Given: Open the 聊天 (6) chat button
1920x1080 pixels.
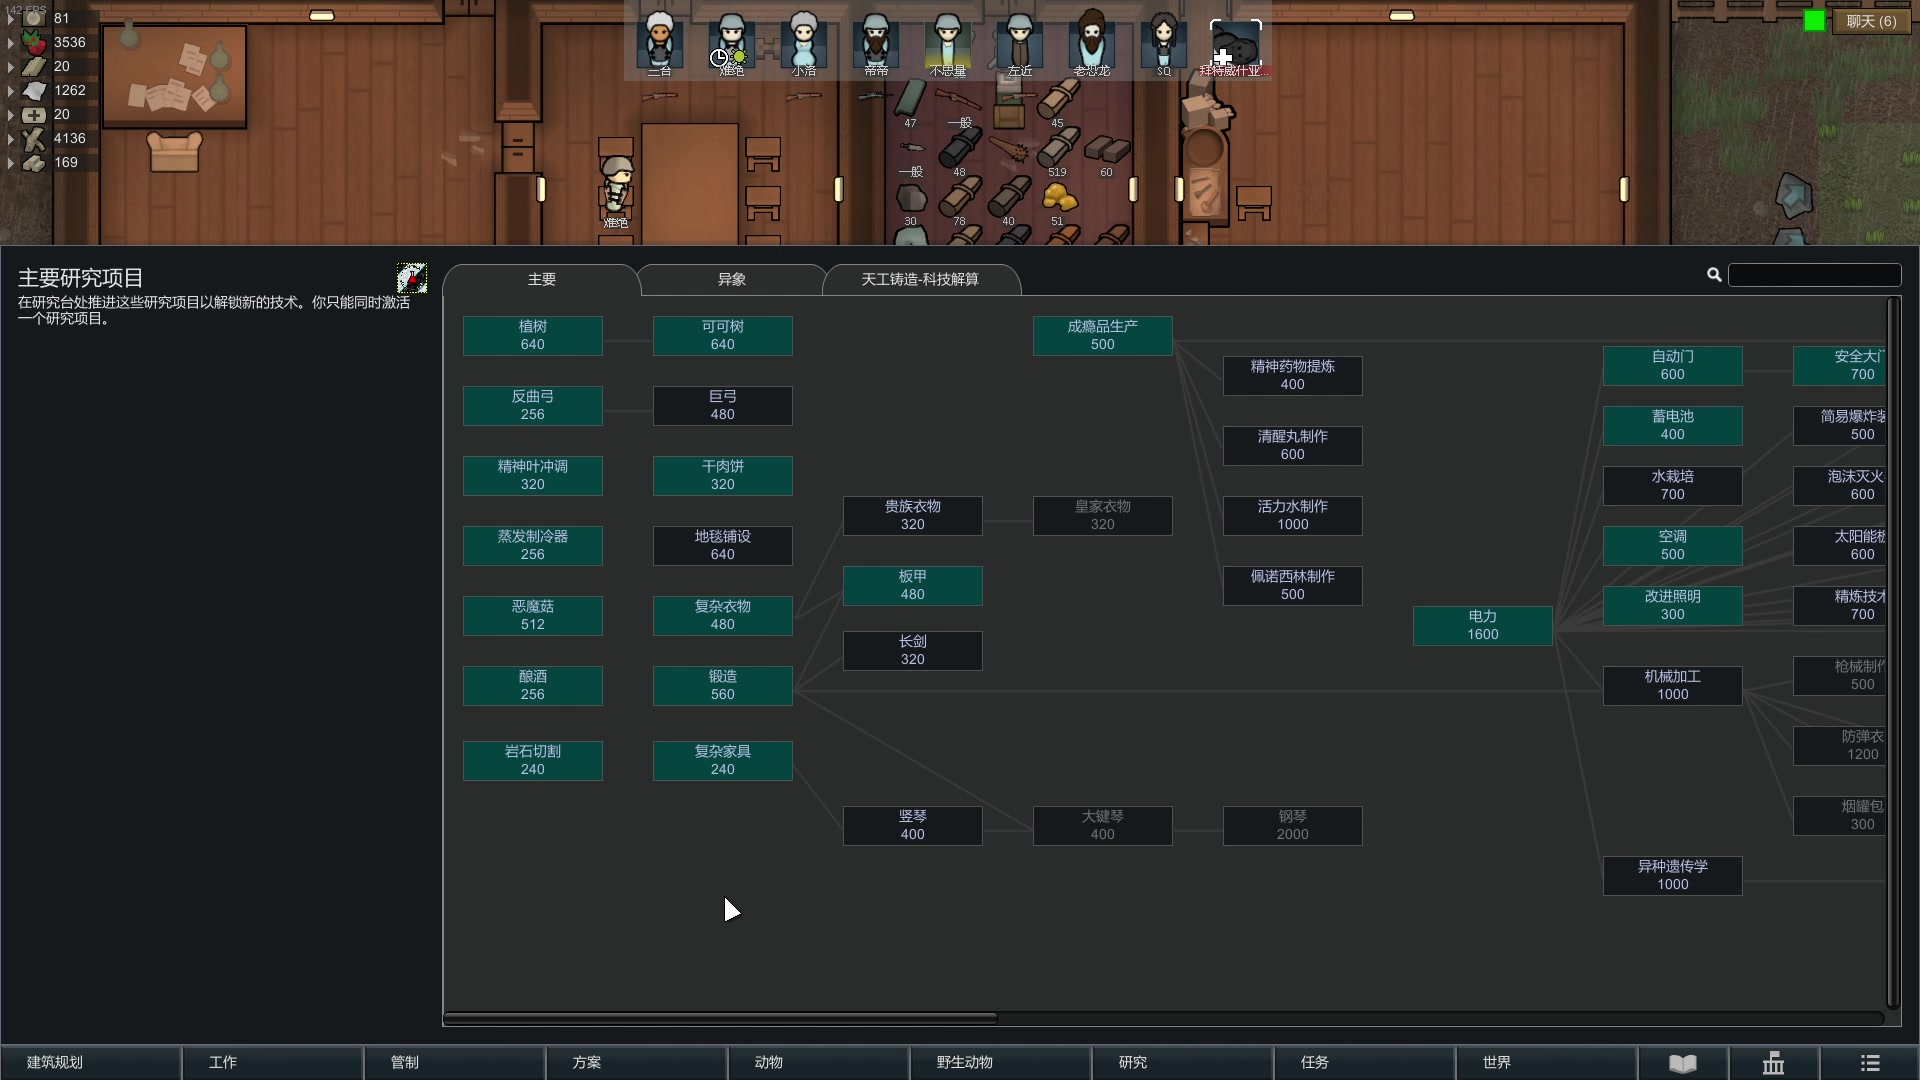Looking at the screenshot, I should pyautogui.click(x=1871, y=21).
